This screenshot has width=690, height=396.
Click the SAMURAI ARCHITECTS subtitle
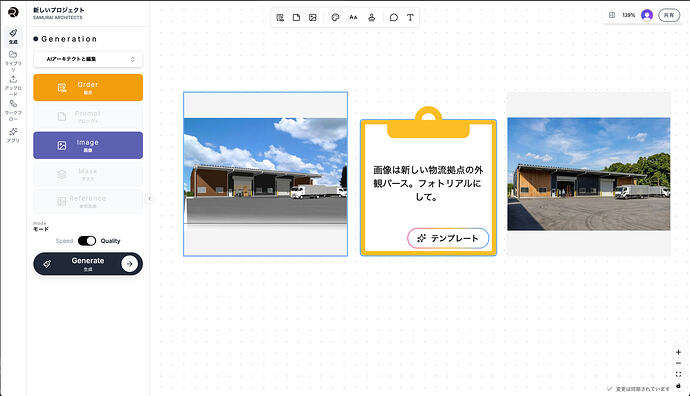coord(58,18)
